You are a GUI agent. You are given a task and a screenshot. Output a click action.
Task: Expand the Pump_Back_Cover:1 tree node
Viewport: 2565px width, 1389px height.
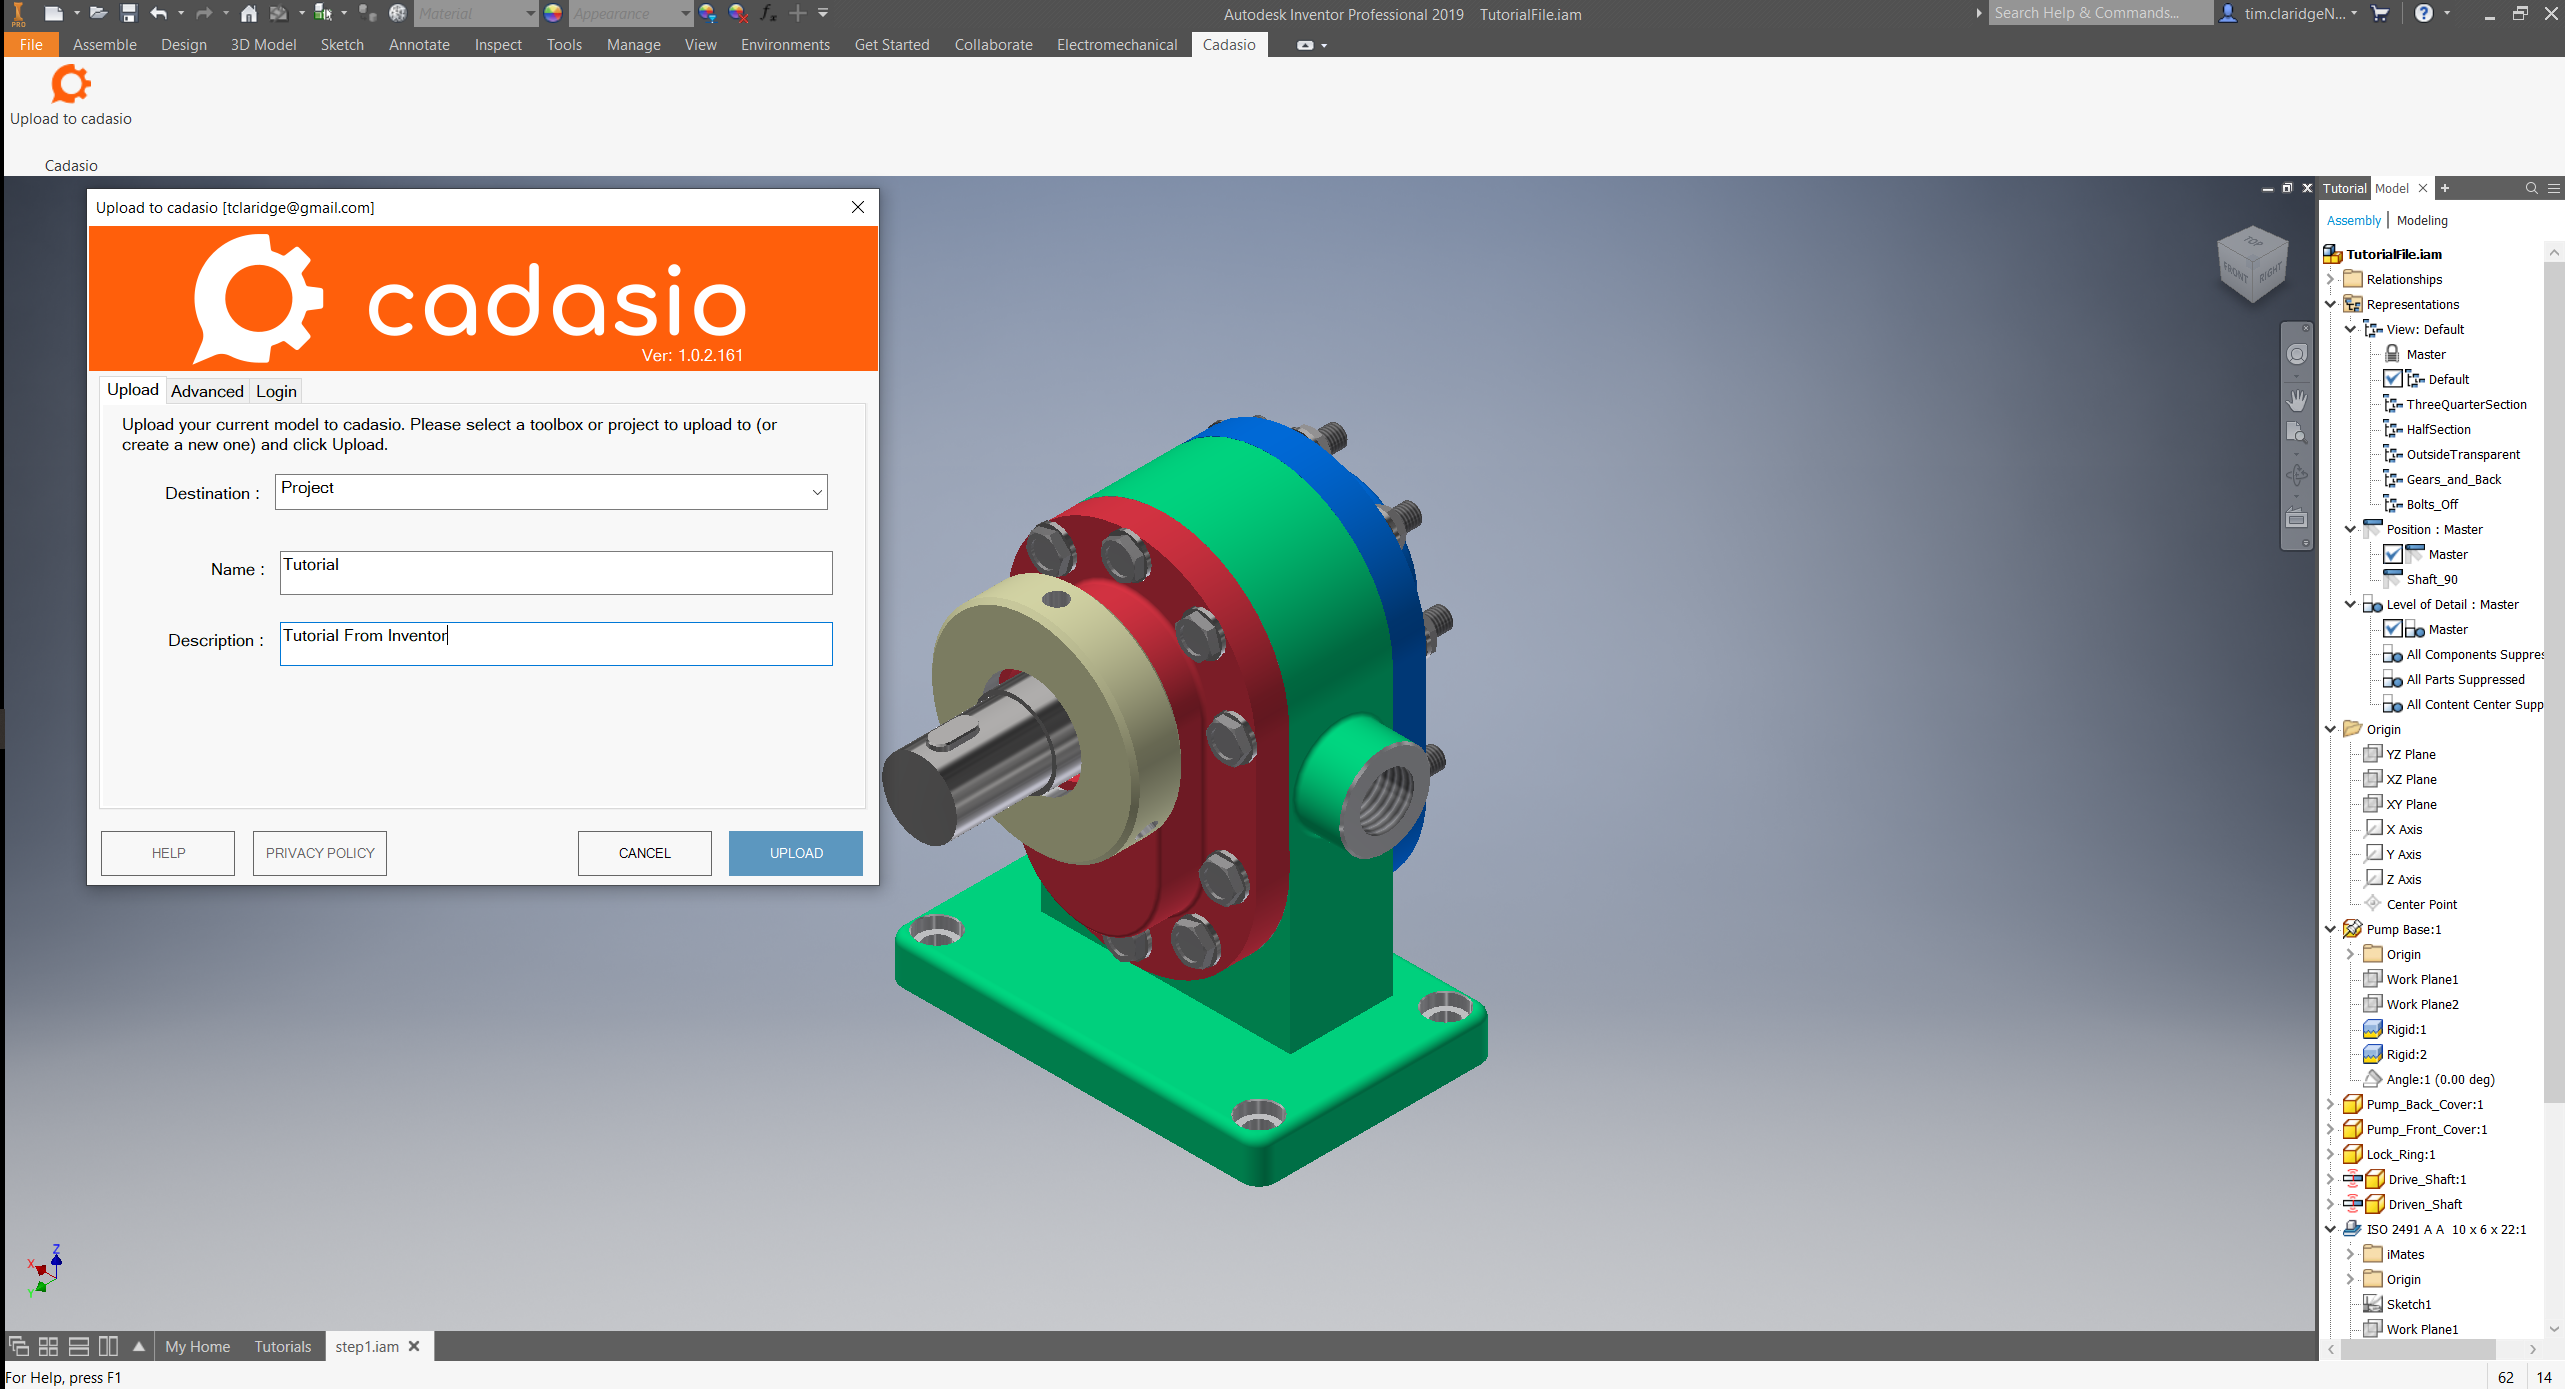pyautogui.click(x=2331, y=1104)
